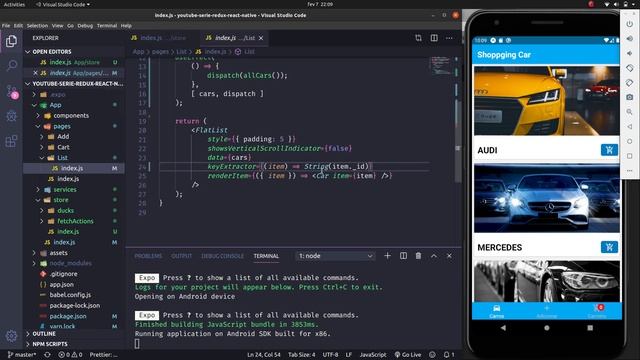Maximize the terminal panel with caret icon
The image size is (640, 360).
(x=434, y=256)
